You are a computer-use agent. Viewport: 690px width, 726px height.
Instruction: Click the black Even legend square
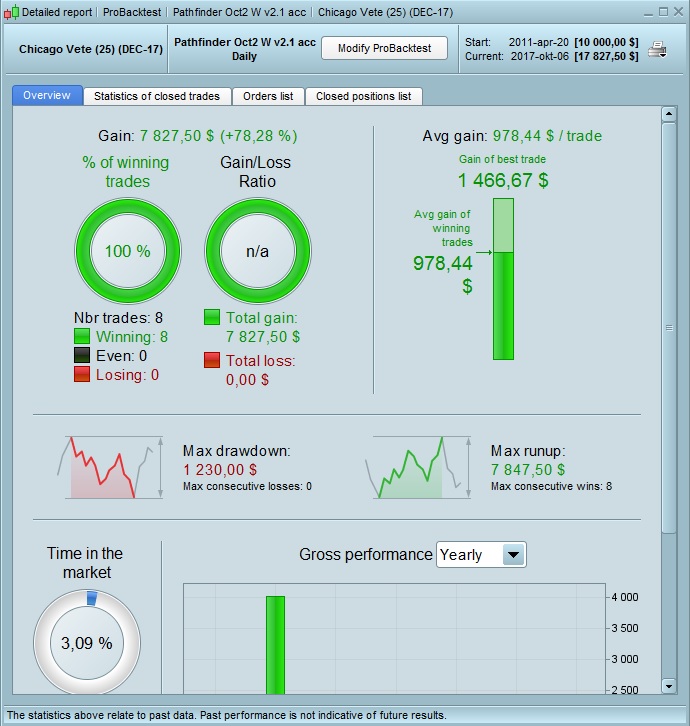click(82, 355)
